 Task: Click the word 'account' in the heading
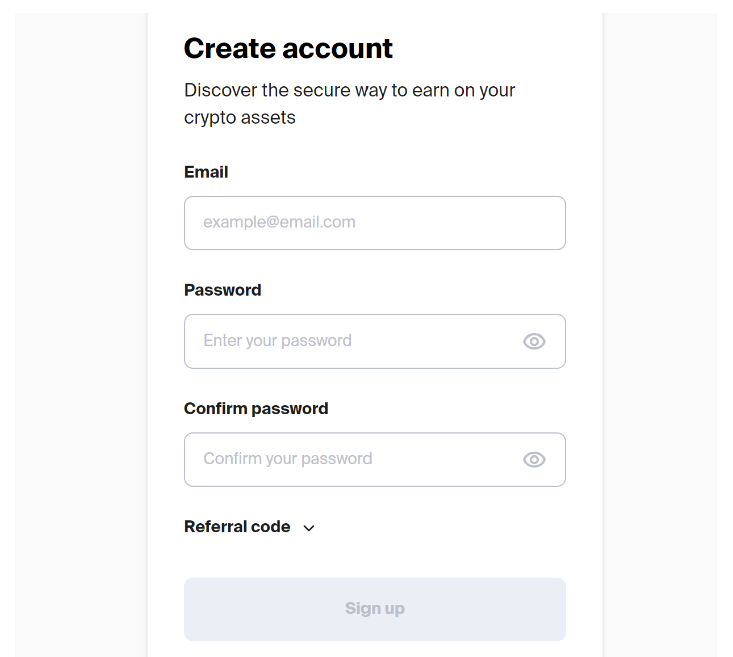tap(338, 48)
